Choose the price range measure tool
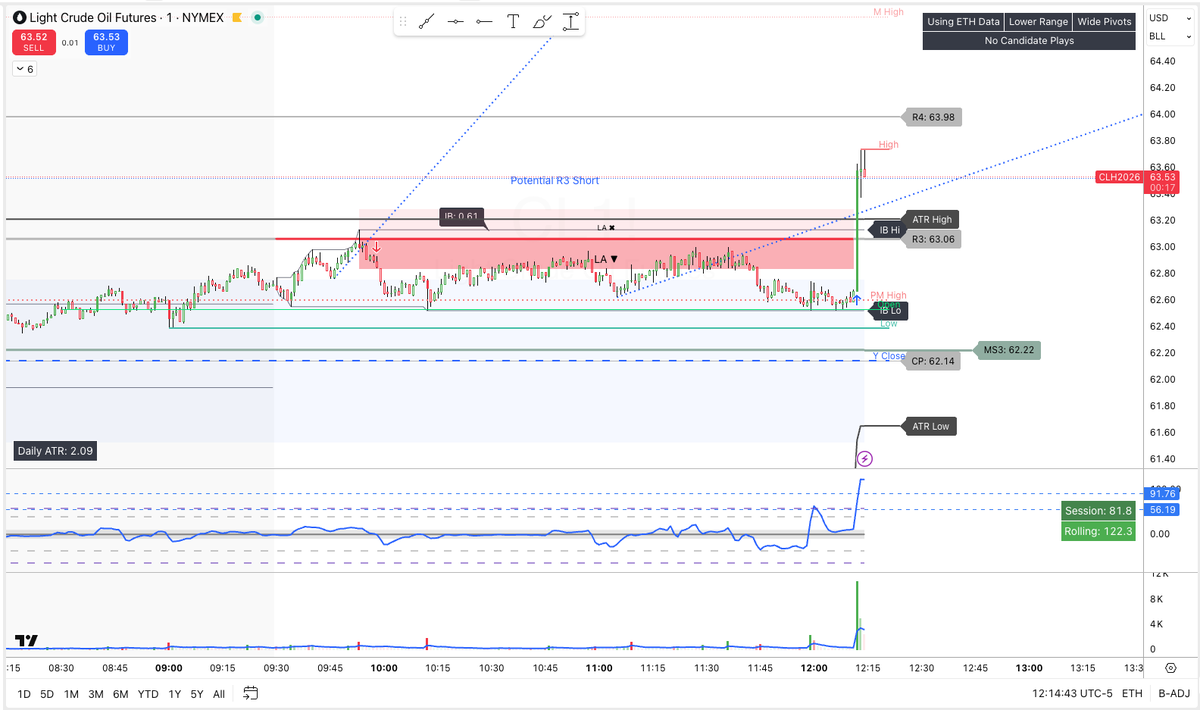 tap(571, 21)
